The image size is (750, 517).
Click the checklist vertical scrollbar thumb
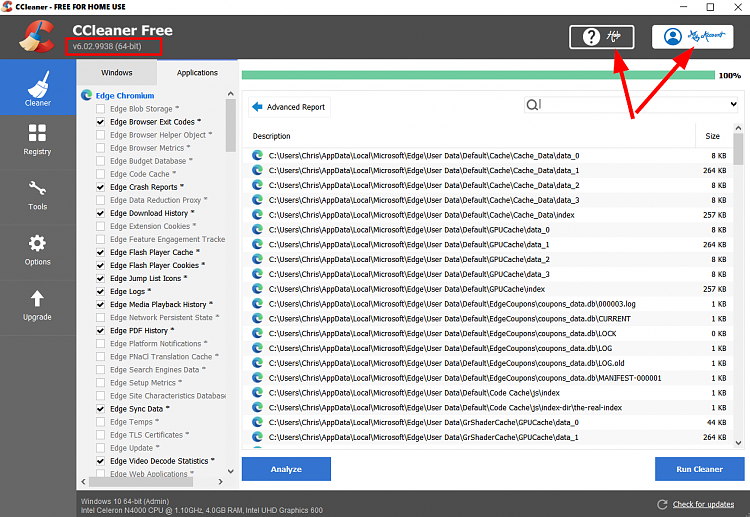(231, 125)
